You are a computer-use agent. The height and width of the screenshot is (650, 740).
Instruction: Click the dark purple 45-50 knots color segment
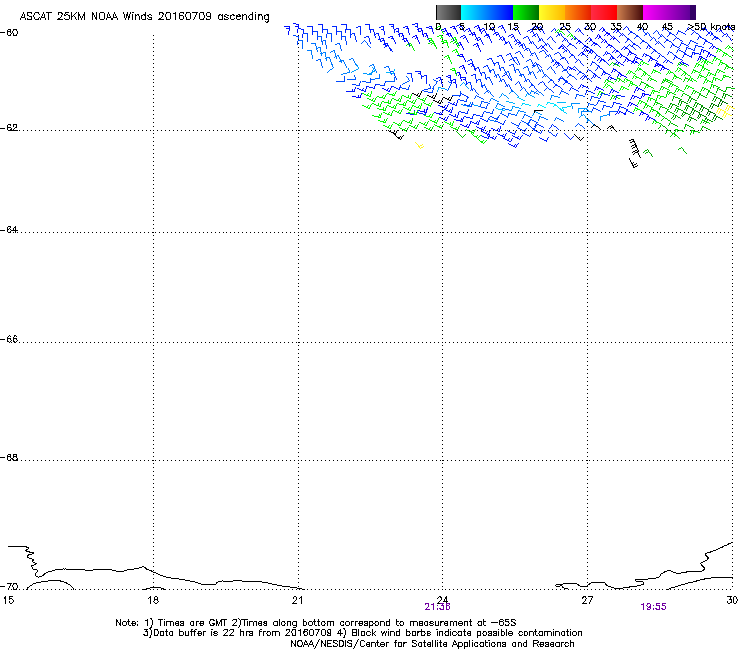[x=682, y=12]
